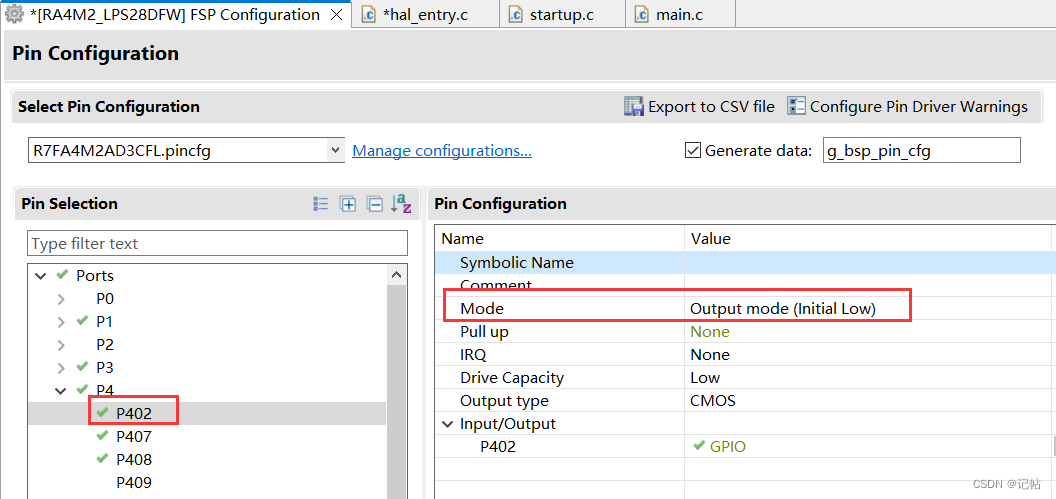Click Configure Pin Driver Warnings icon
The height and width of the screenshot is (499, 1056).
[797, 107]
